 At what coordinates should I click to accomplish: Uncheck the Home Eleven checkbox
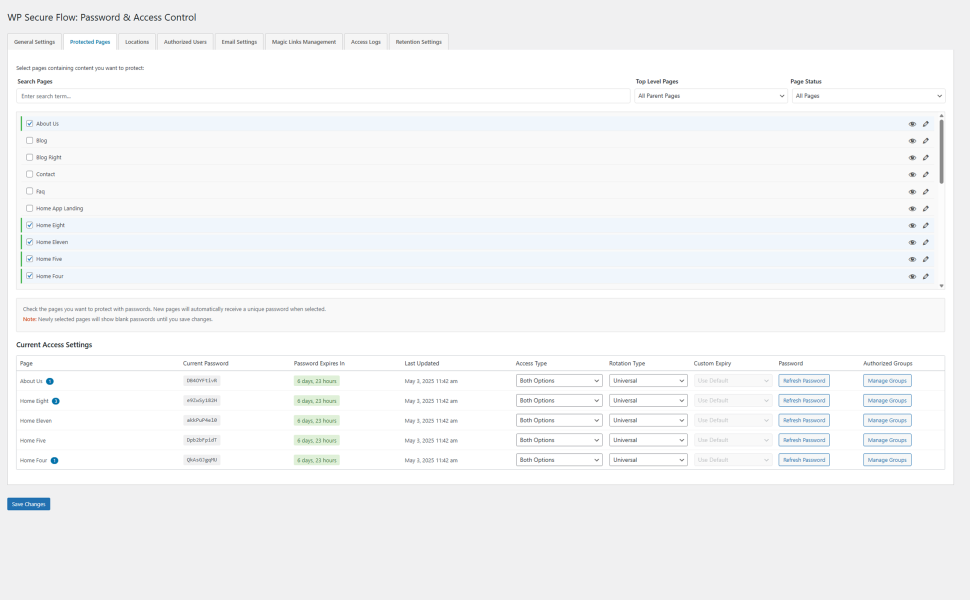[x=29, y=242]
